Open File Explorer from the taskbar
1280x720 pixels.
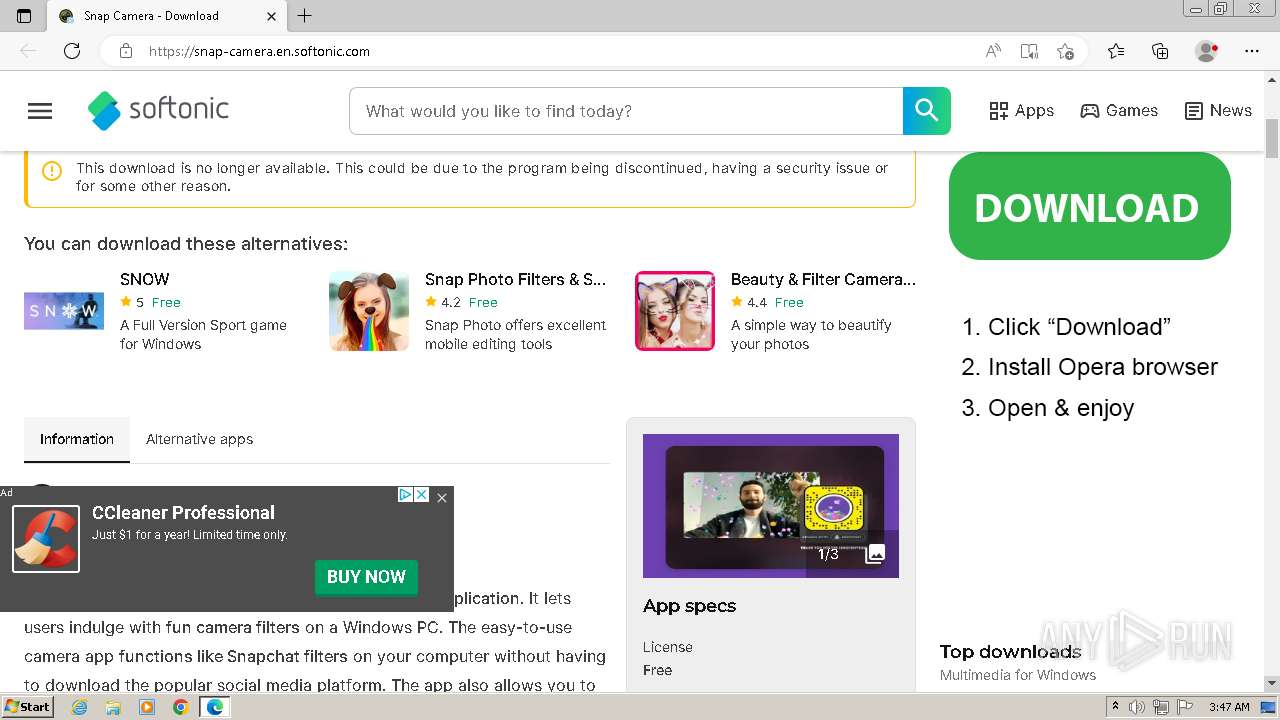click(113, 707)
